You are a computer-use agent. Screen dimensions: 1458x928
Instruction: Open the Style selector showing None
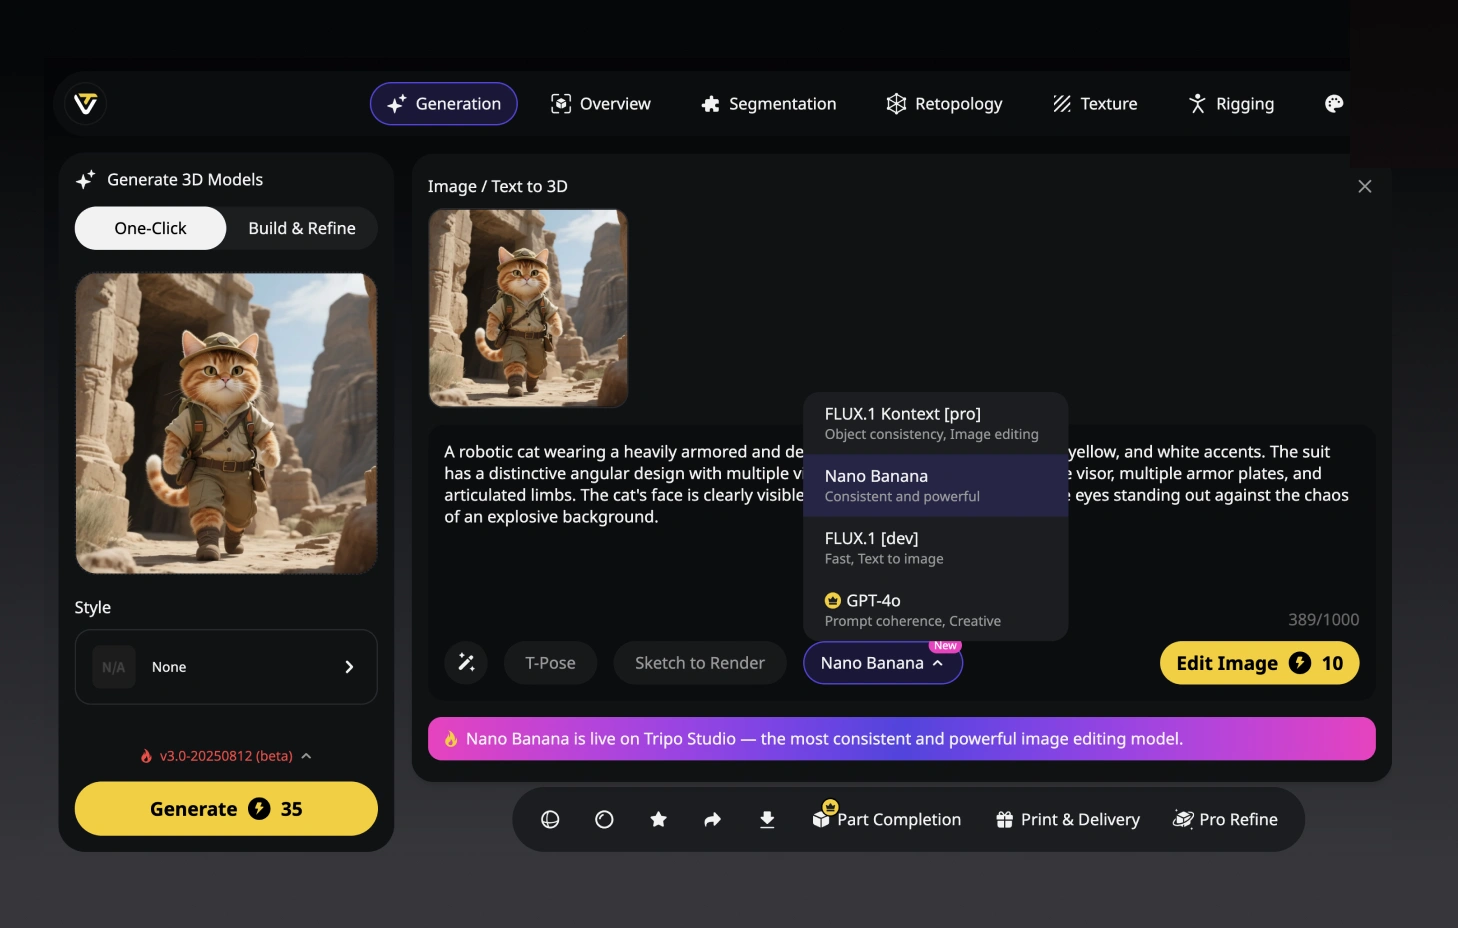tap(226, 667)
